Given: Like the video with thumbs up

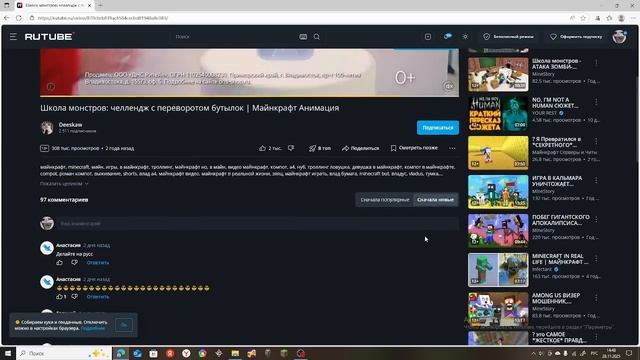Looking at the screenshot, I should click(x=270, y=148).
